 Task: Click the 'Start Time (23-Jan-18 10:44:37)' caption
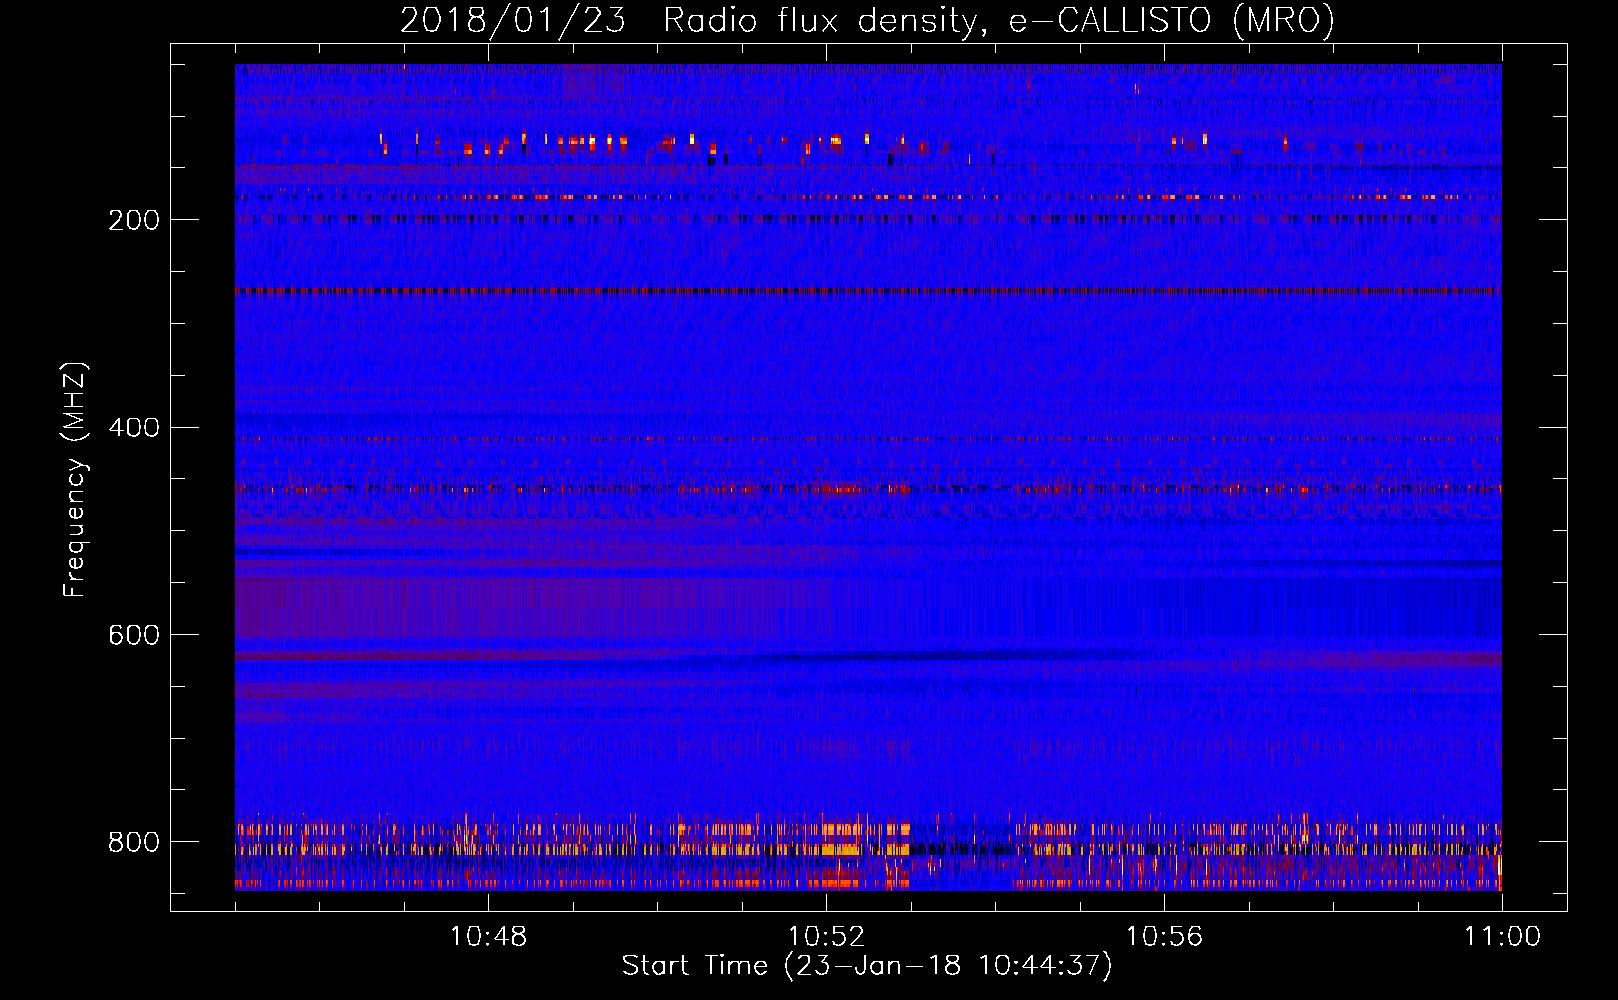[867, 966]
